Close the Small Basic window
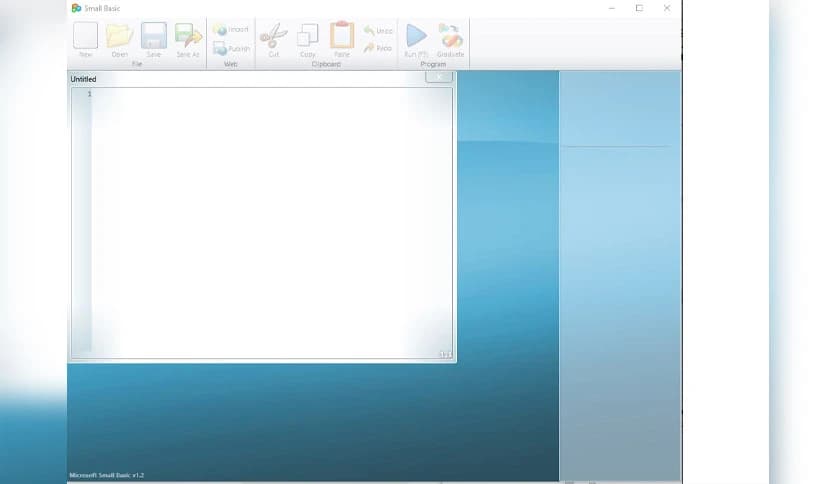 (x=667, y=8)
